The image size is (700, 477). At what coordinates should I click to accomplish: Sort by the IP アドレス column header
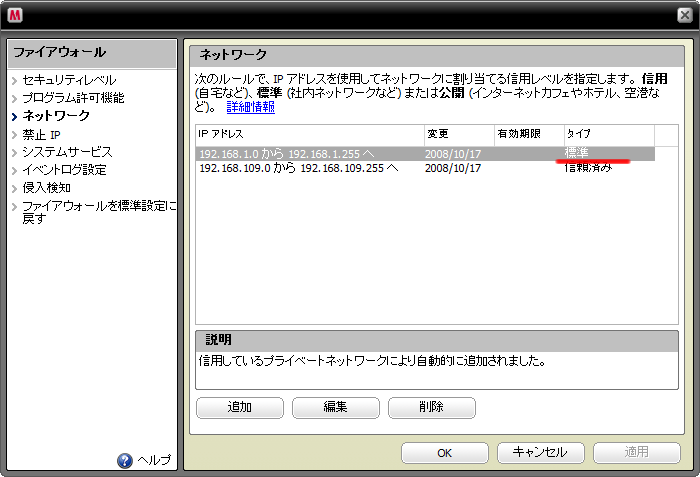pos(309,134)
